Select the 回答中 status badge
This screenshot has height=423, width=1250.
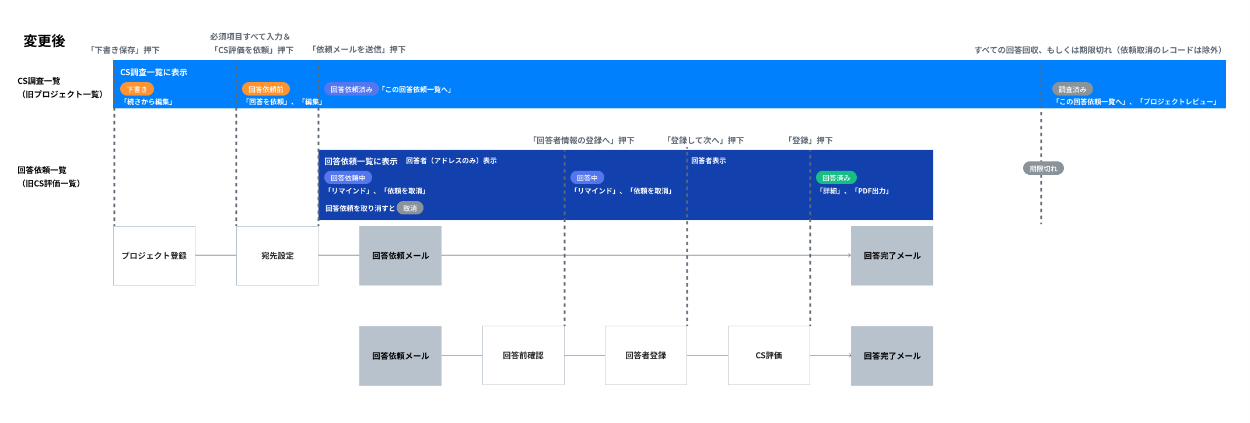point(587,178)
